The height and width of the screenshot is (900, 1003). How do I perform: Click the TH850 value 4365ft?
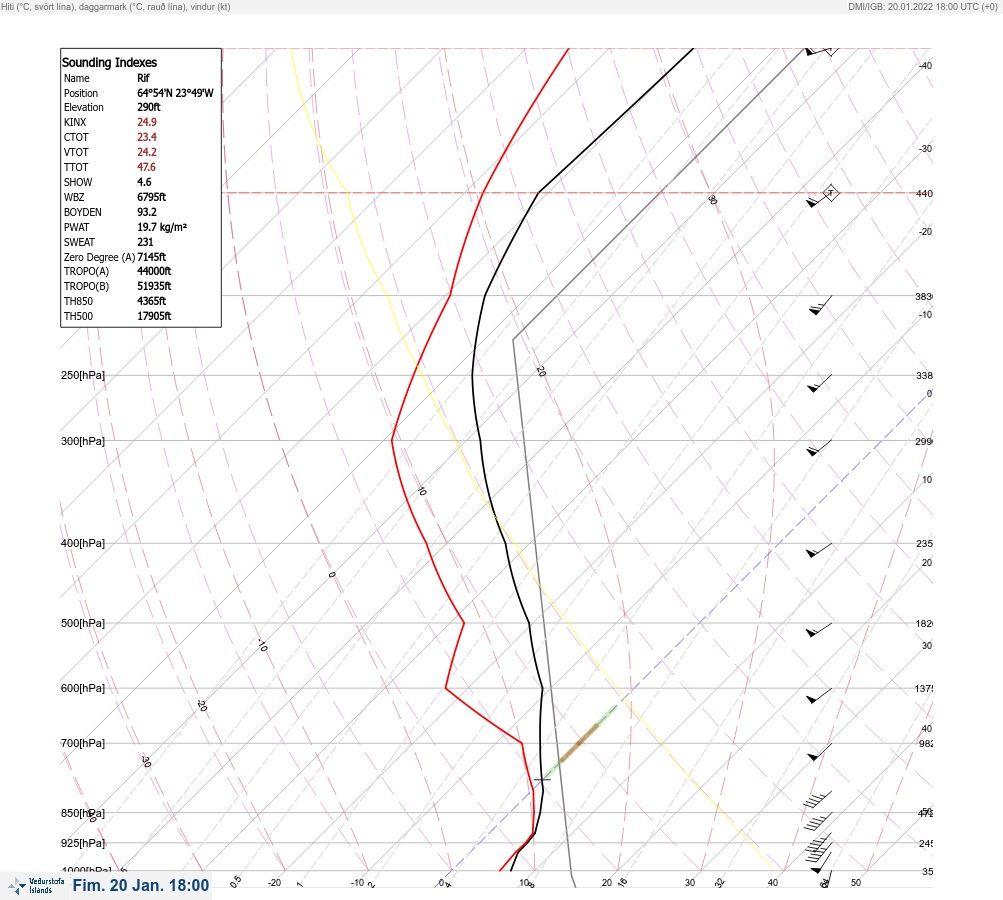point(152,301)
